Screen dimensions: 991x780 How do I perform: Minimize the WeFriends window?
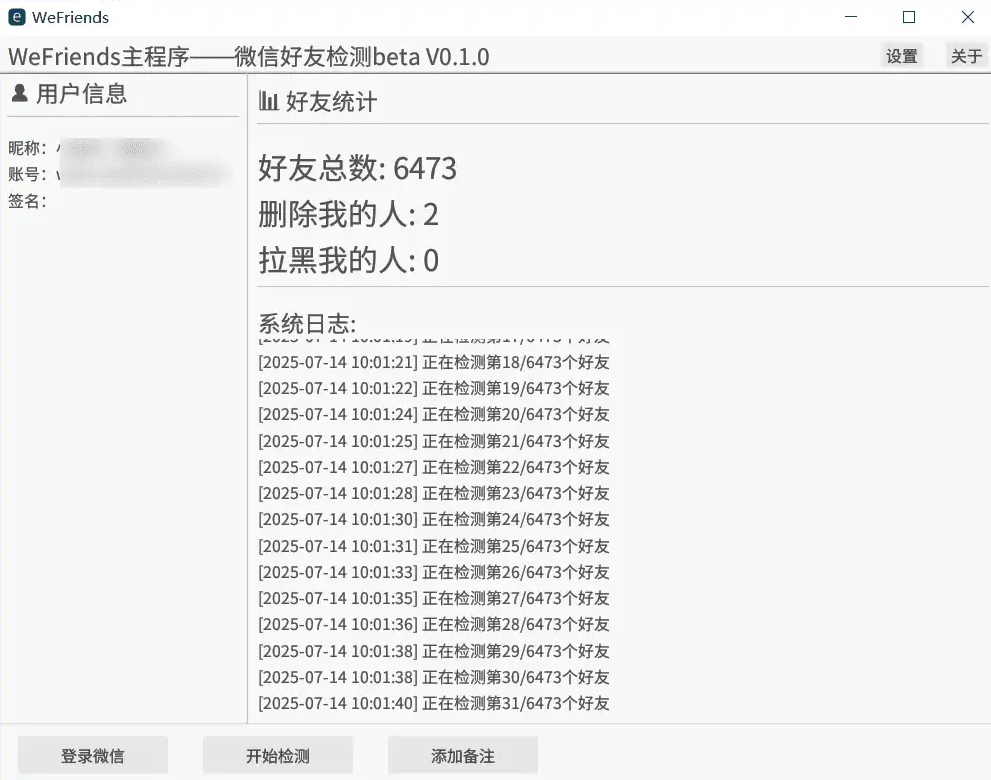[x=851, y=17]
